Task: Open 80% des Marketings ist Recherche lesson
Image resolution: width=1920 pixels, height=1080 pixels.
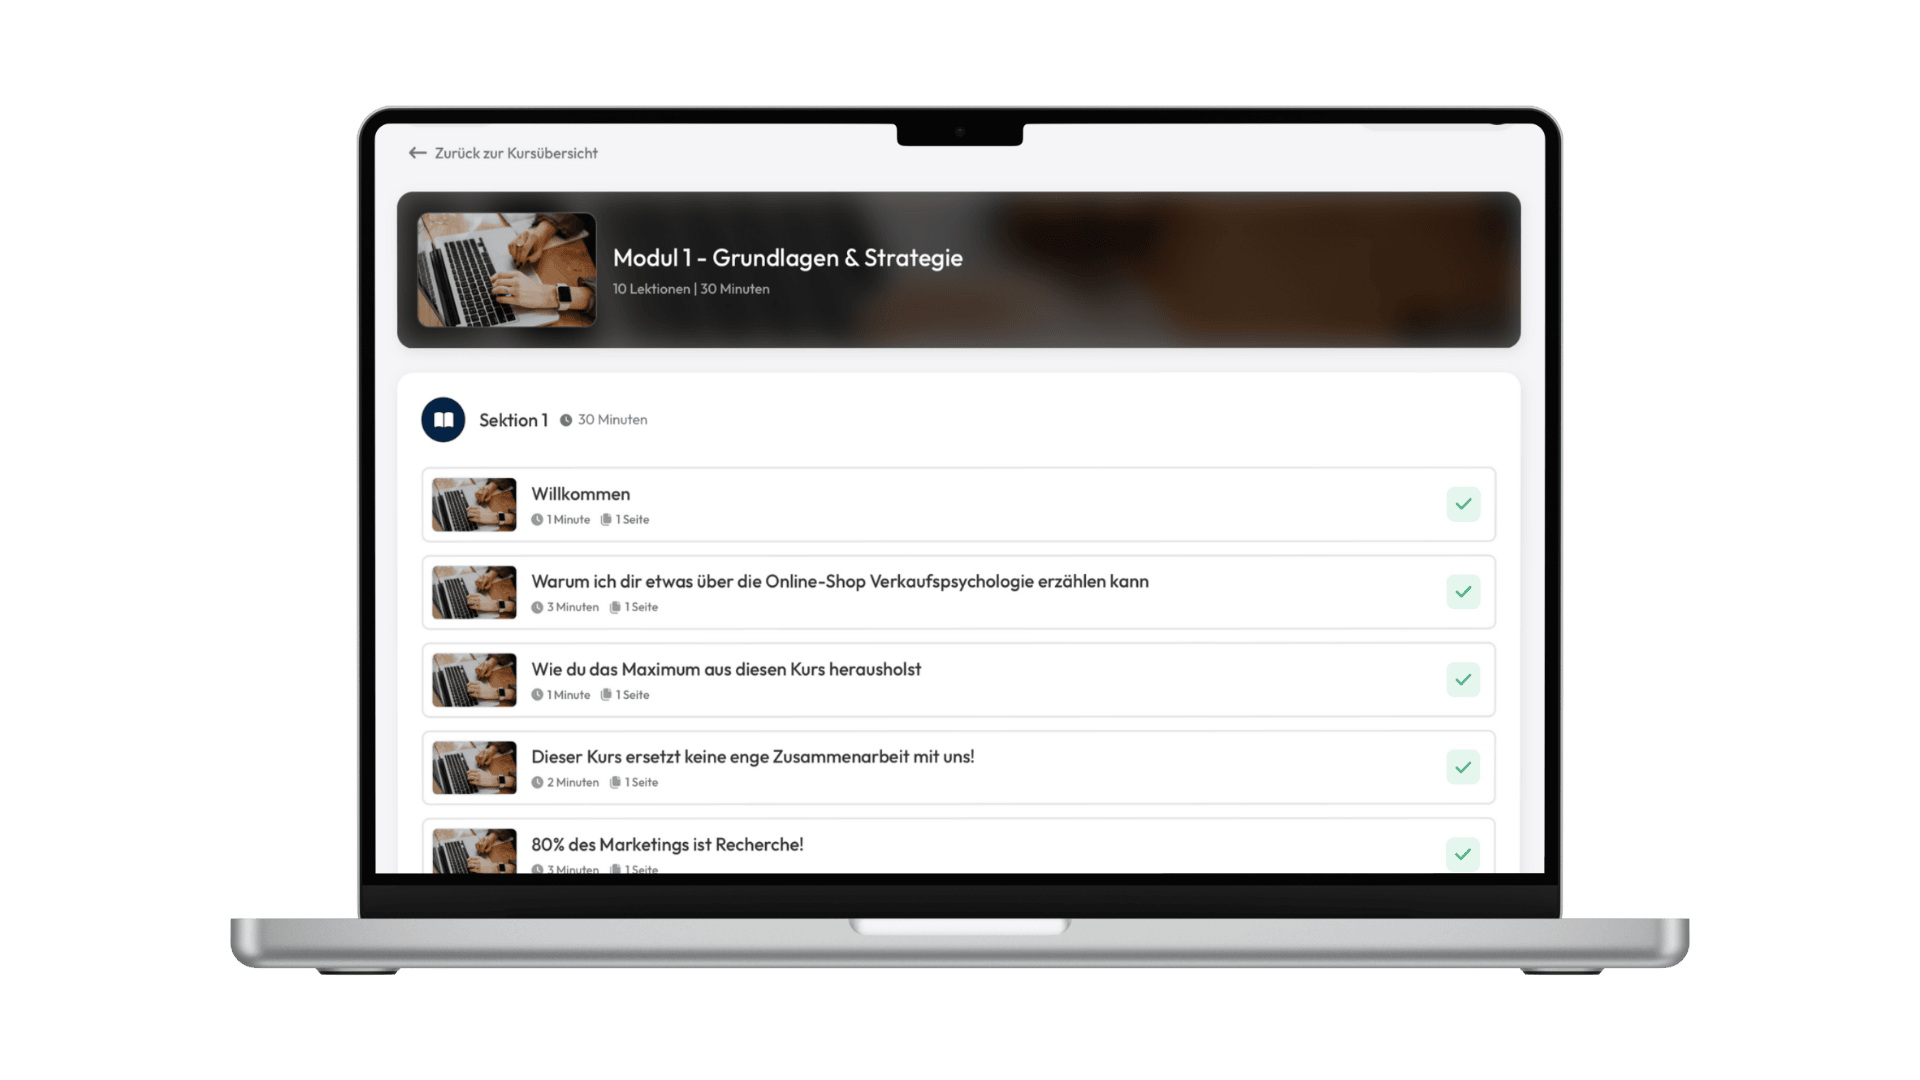Action: click(667, 844)
